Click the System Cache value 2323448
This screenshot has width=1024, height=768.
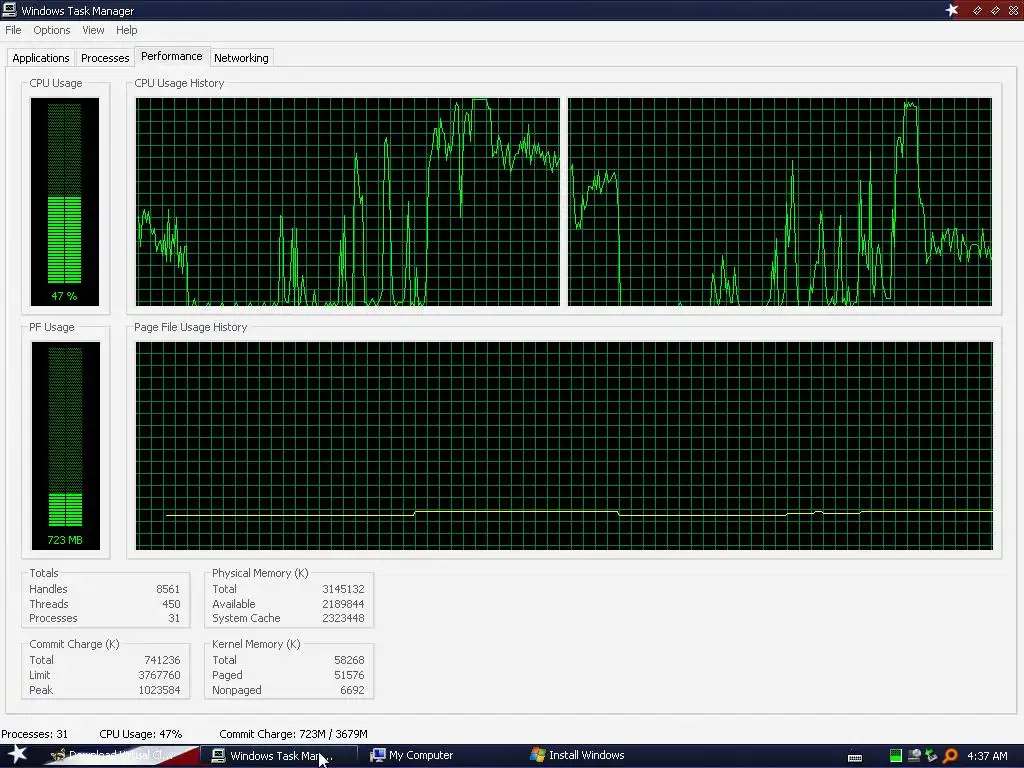click(343, 618)
